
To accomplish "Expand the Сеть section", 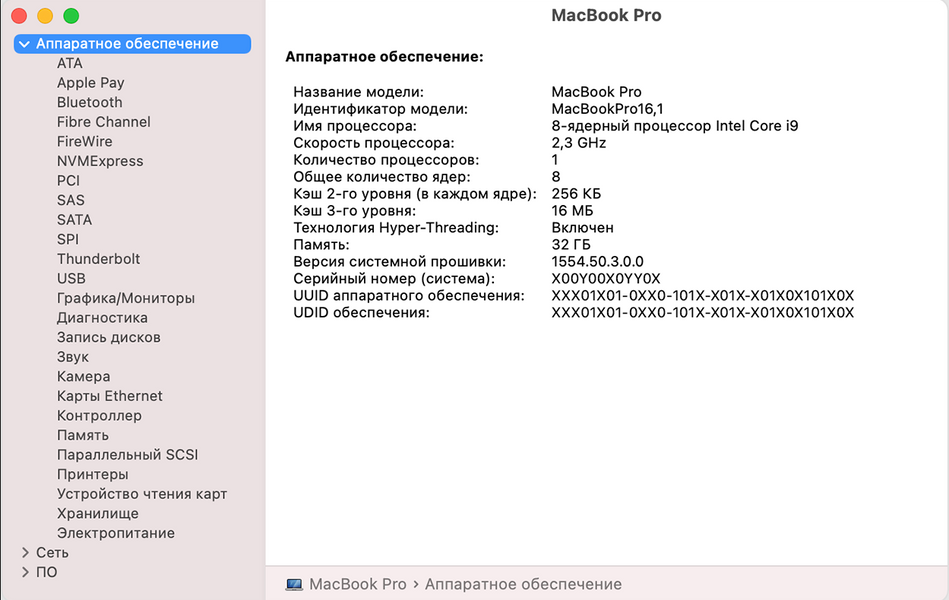I will (25, 553).
